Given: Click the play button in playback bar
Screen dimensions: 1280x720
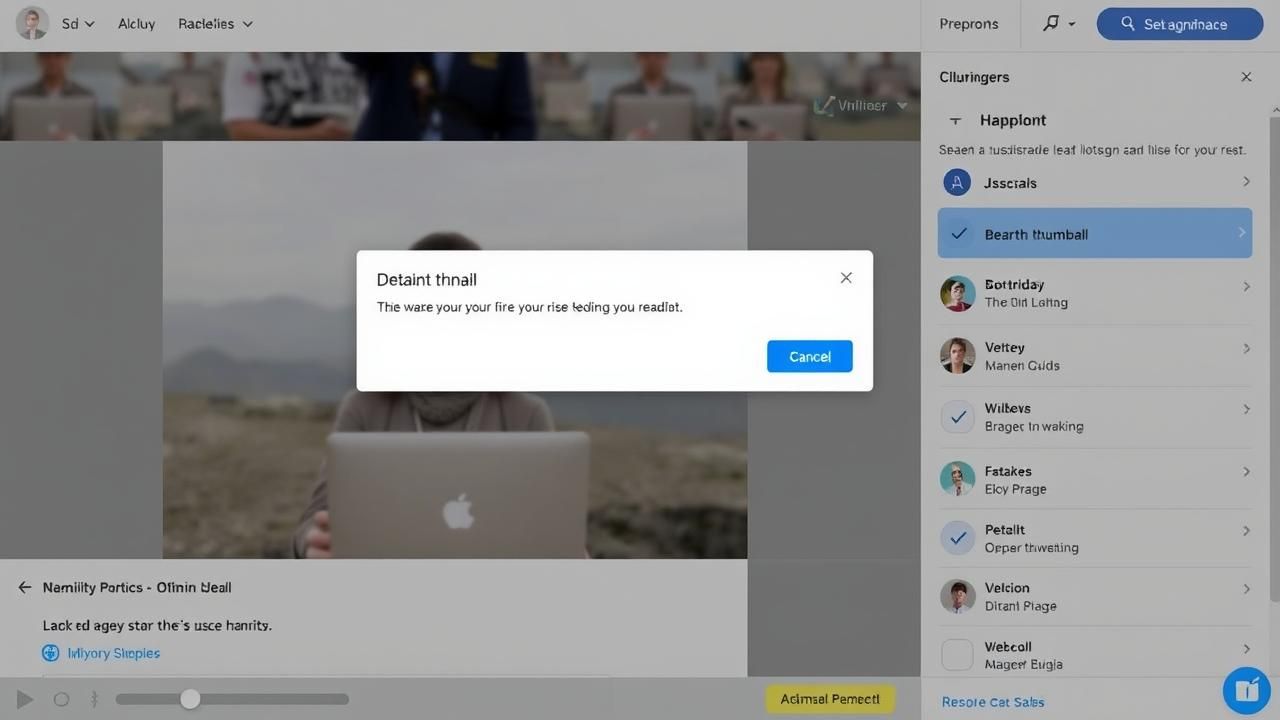Looking at the screenshot, I should tap(25, 700).
